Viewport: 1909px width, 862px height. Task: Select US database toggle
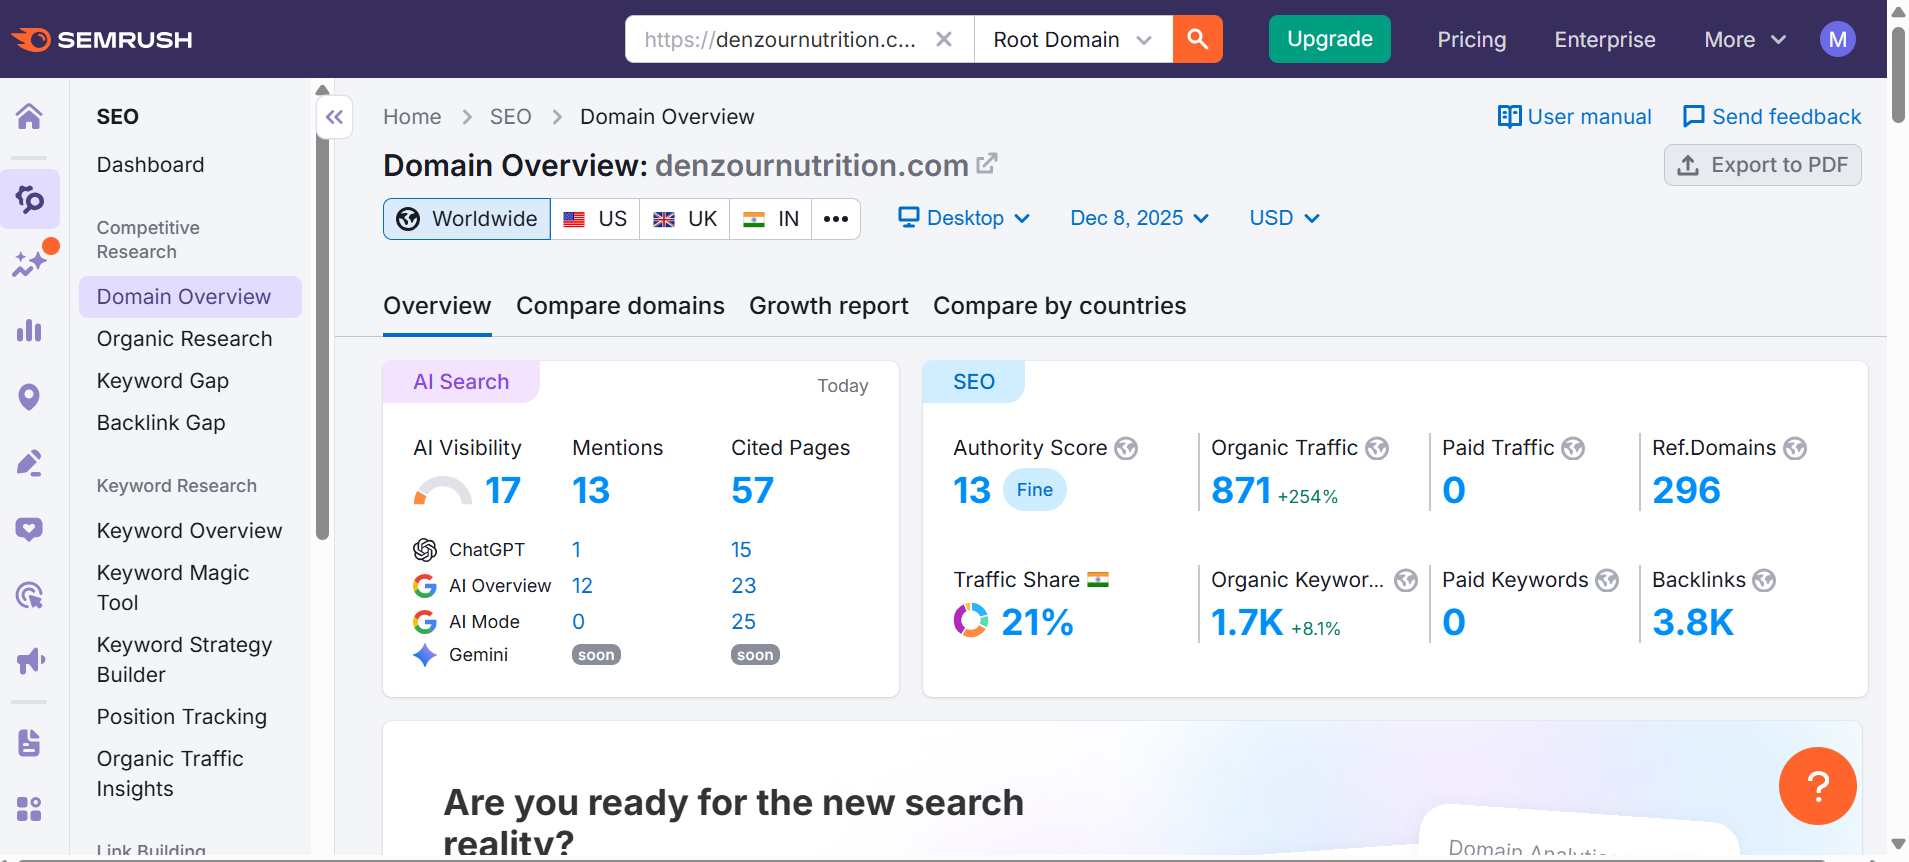pos(595,219)
